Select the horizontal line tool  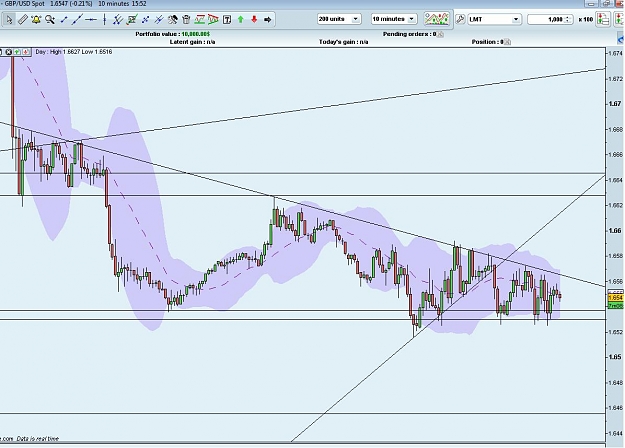coord(91,19)
